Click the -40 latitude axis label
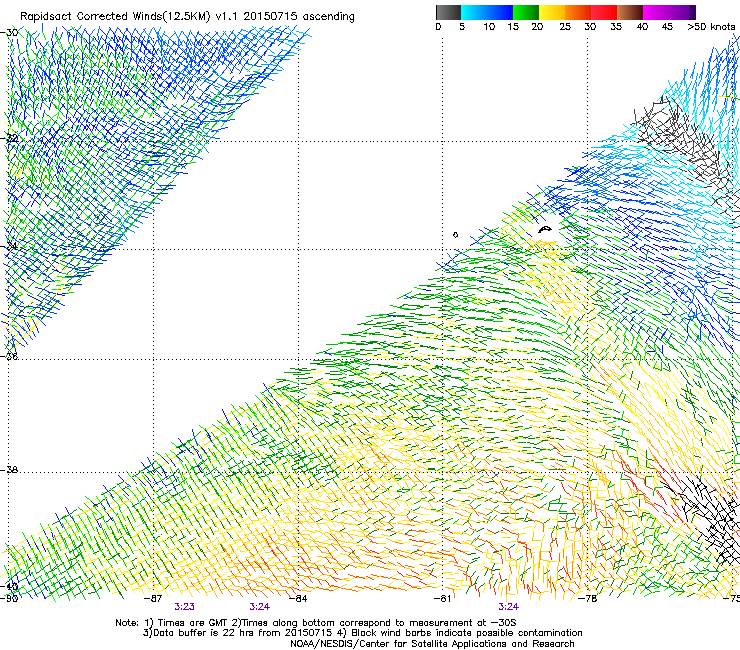Viewport: 740px width, 650px height. [9, 586]
